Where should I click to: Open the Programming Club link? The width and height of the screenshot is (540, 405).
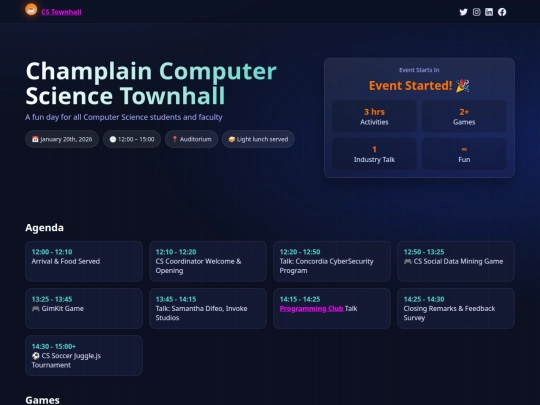[x=312, y=309]
